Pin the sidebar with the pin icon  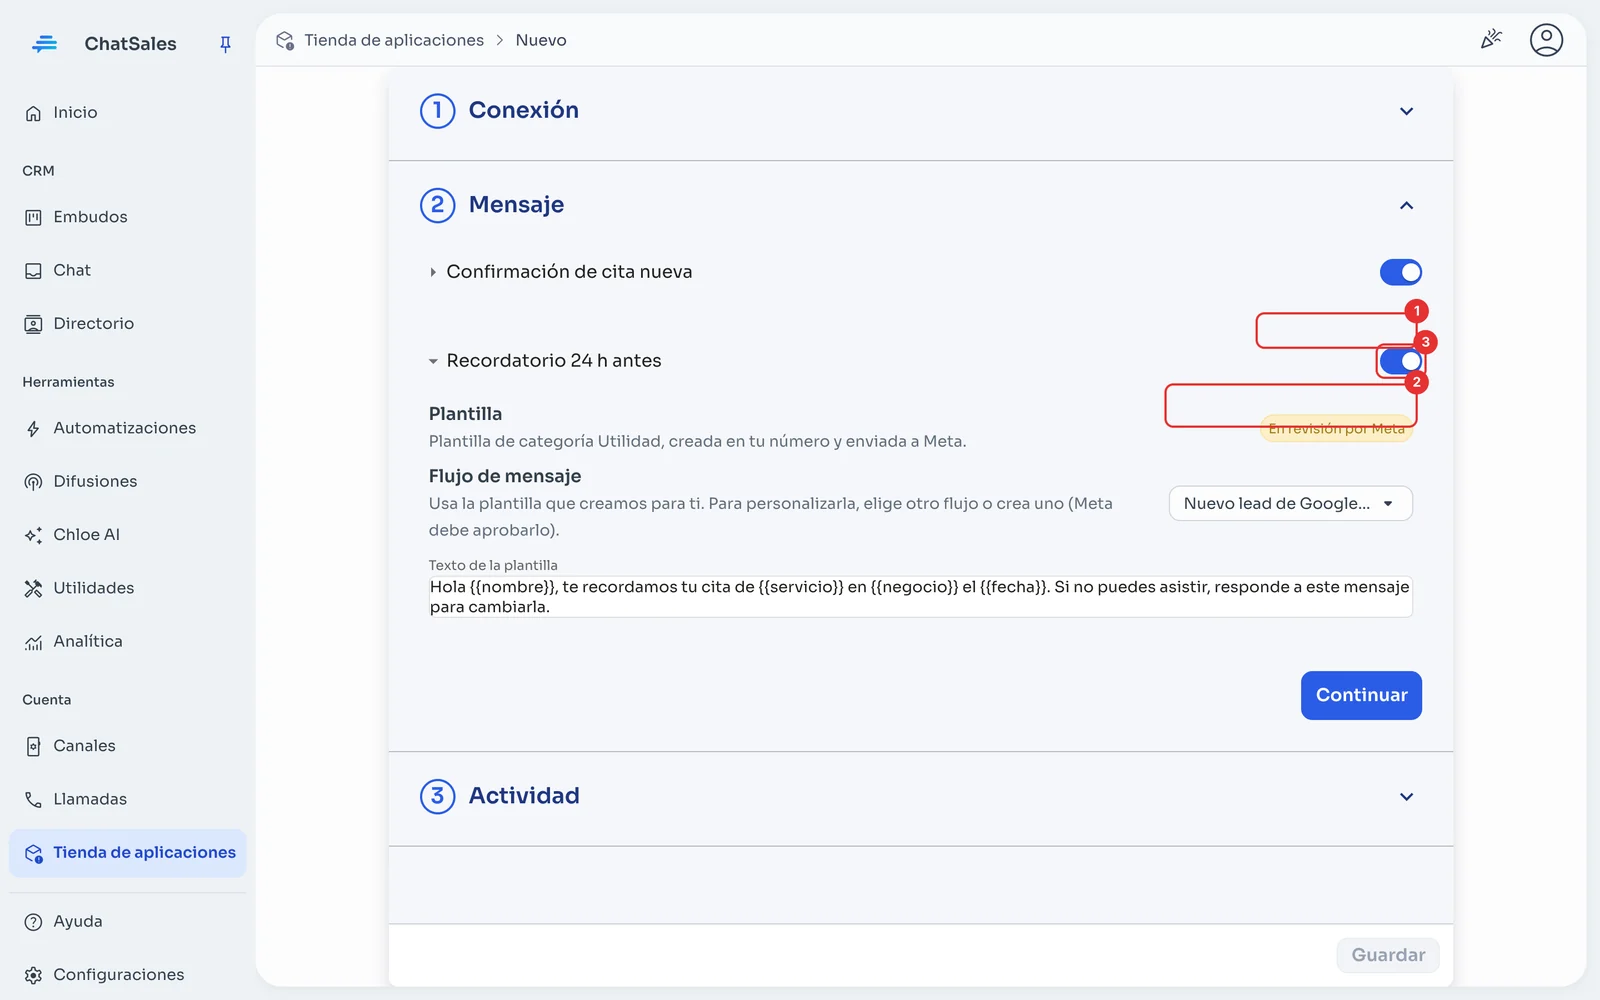pos(225,44)
